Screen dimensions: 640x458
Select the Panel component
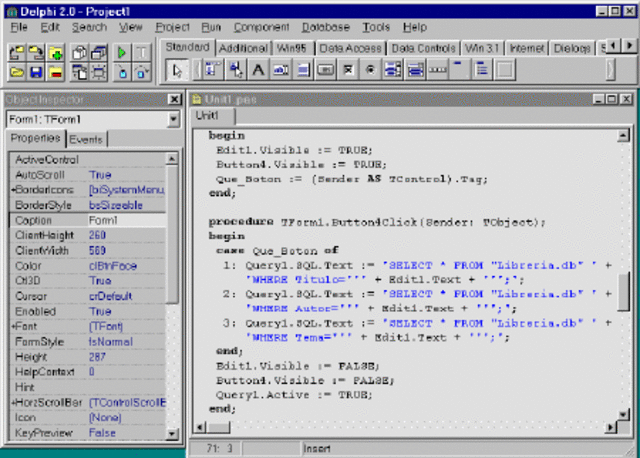(505, 70)
